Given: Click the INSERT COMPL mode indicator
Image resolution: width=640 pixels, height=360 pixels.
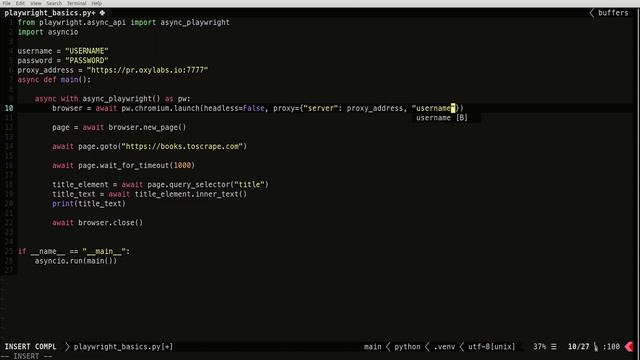Looking at the screenshot, I should point(31,347).
